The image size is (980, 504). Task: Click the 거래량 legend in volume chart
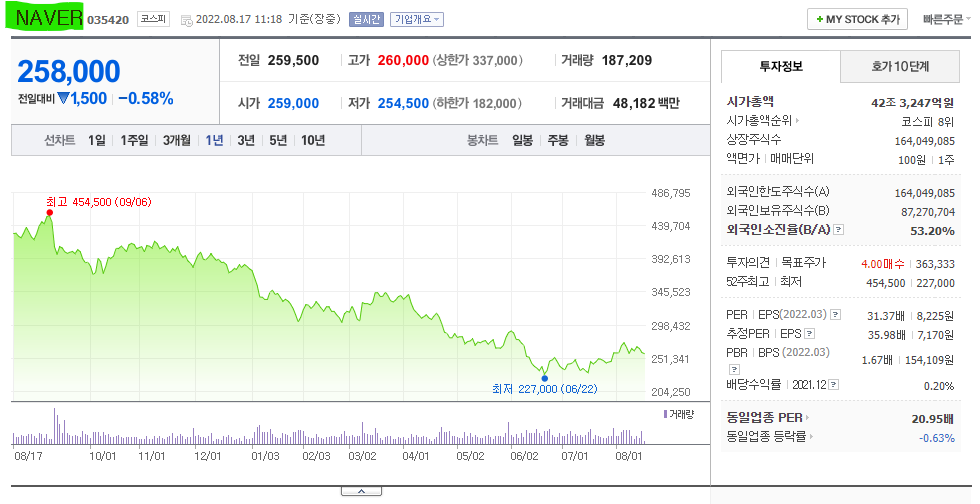pyautogui.click(x=679, y=414)
